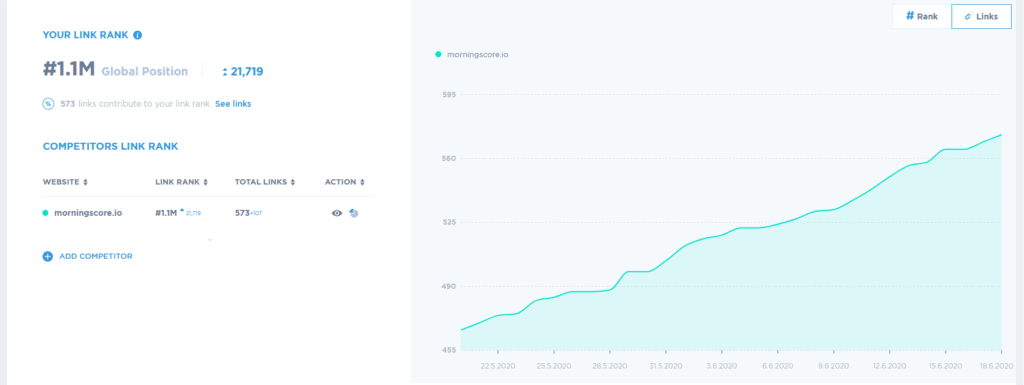The image size is (1024, 385).
Task: Select the morningscore.io row green dot
Action: tap(46, 213)
